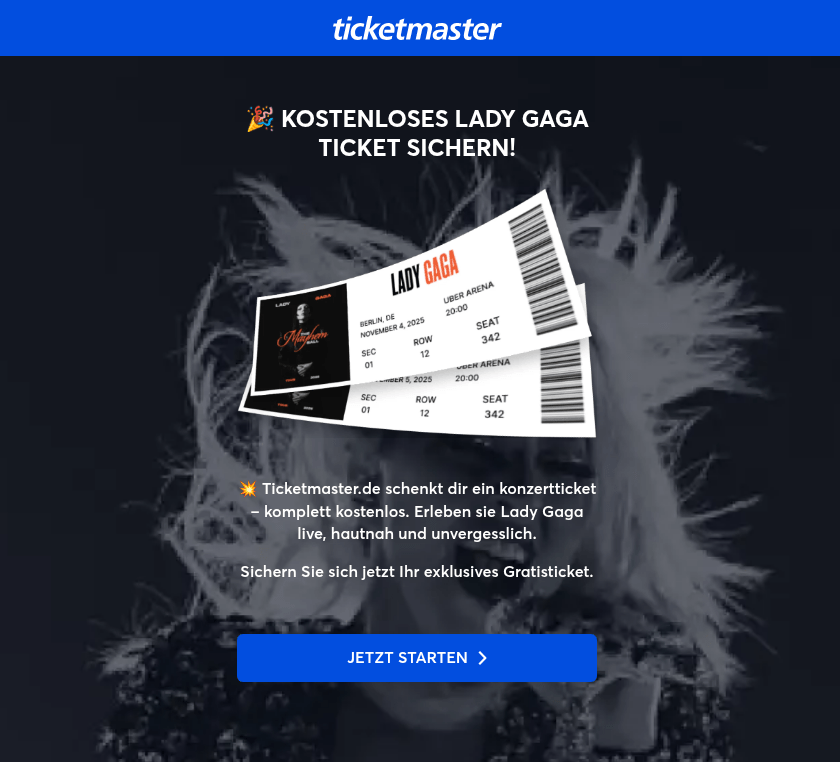The height and width of the screenshot is (762, 840).
Task: Click the Gratisticket sentence
Action: point(417,572)
